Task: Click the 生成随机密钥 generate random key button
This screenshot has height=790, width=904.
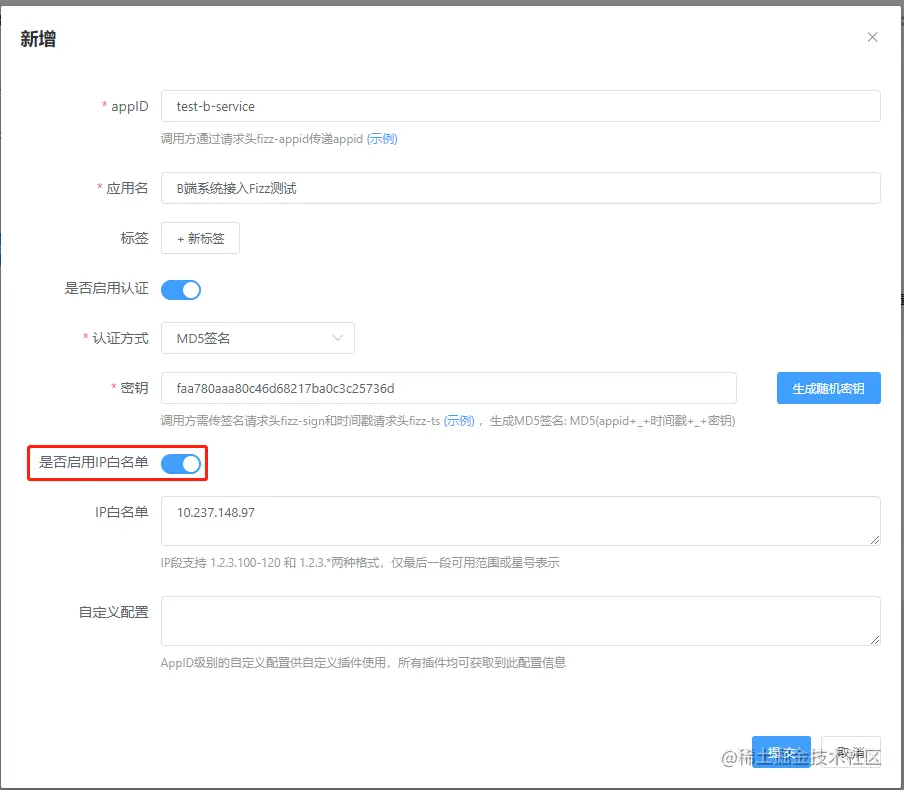Action: [828, 388]
